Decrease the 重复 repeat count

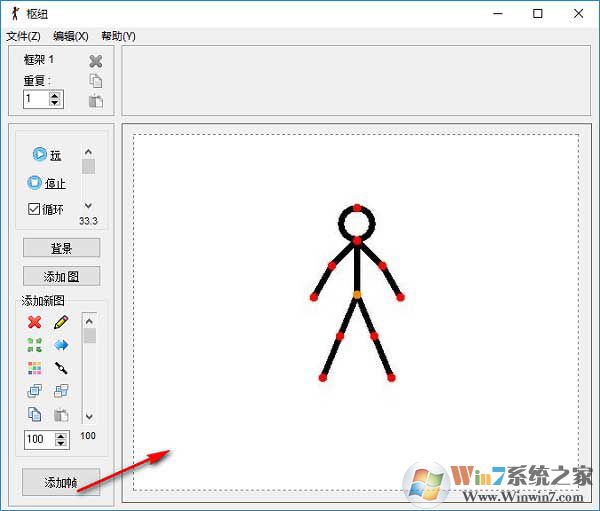[x=55, y=103]
